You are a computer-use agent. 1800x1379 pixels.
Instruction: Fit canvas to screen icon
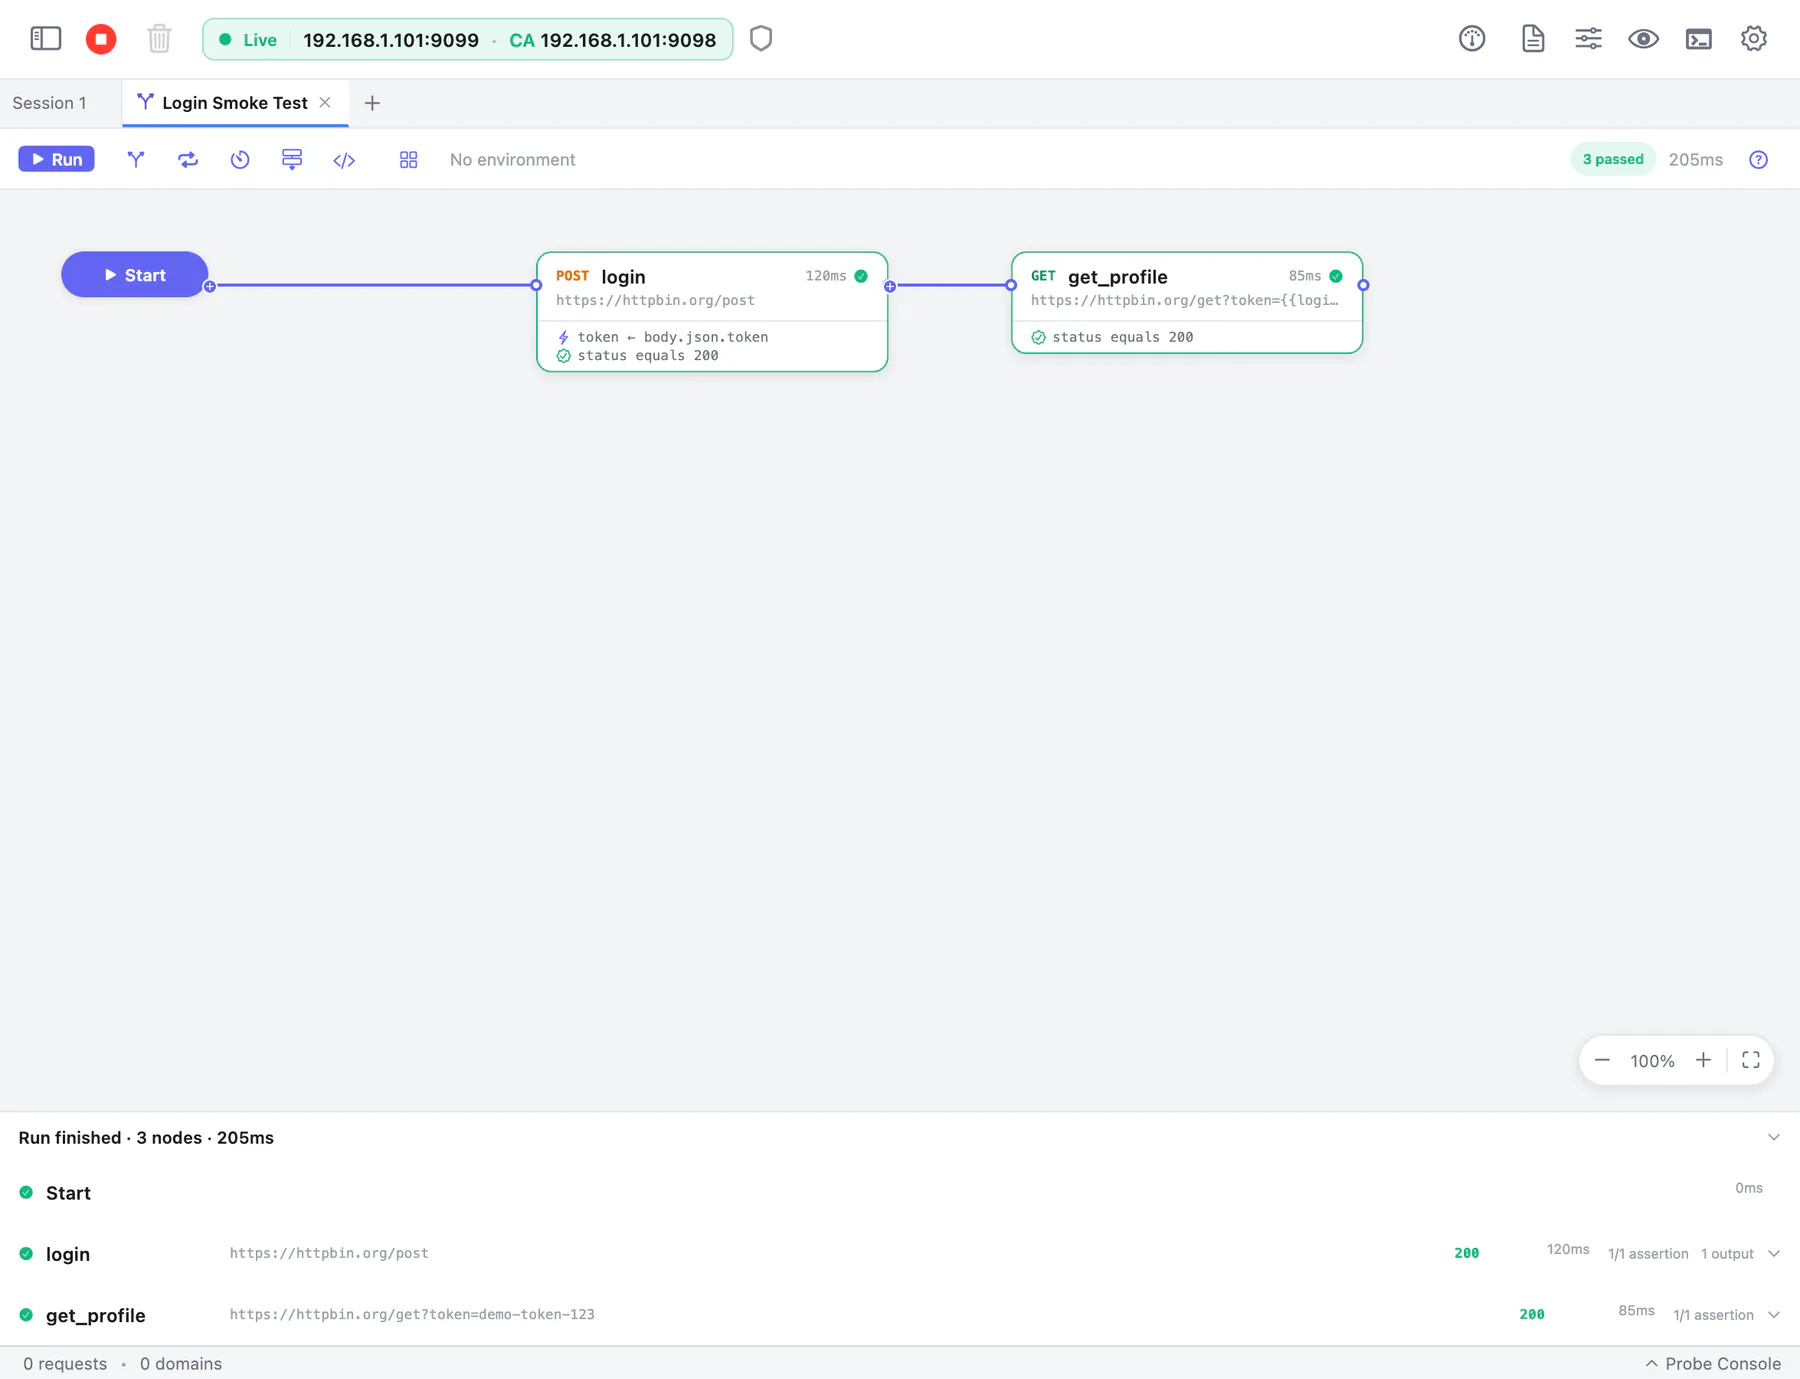point(1751,1060)
